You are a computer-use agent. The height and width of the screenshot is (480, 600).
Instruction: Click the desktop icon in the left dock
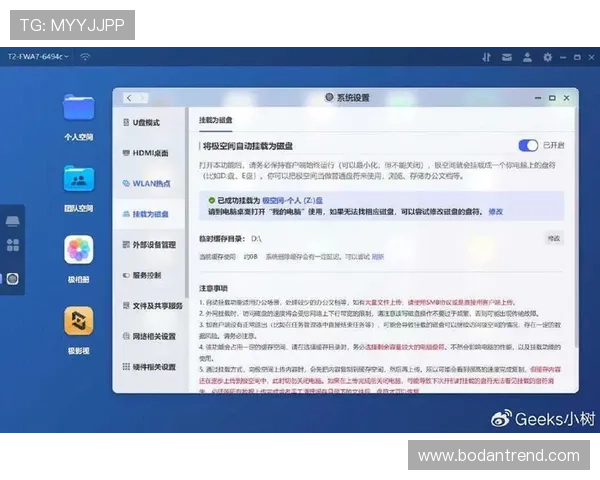[x=12, y=221]
